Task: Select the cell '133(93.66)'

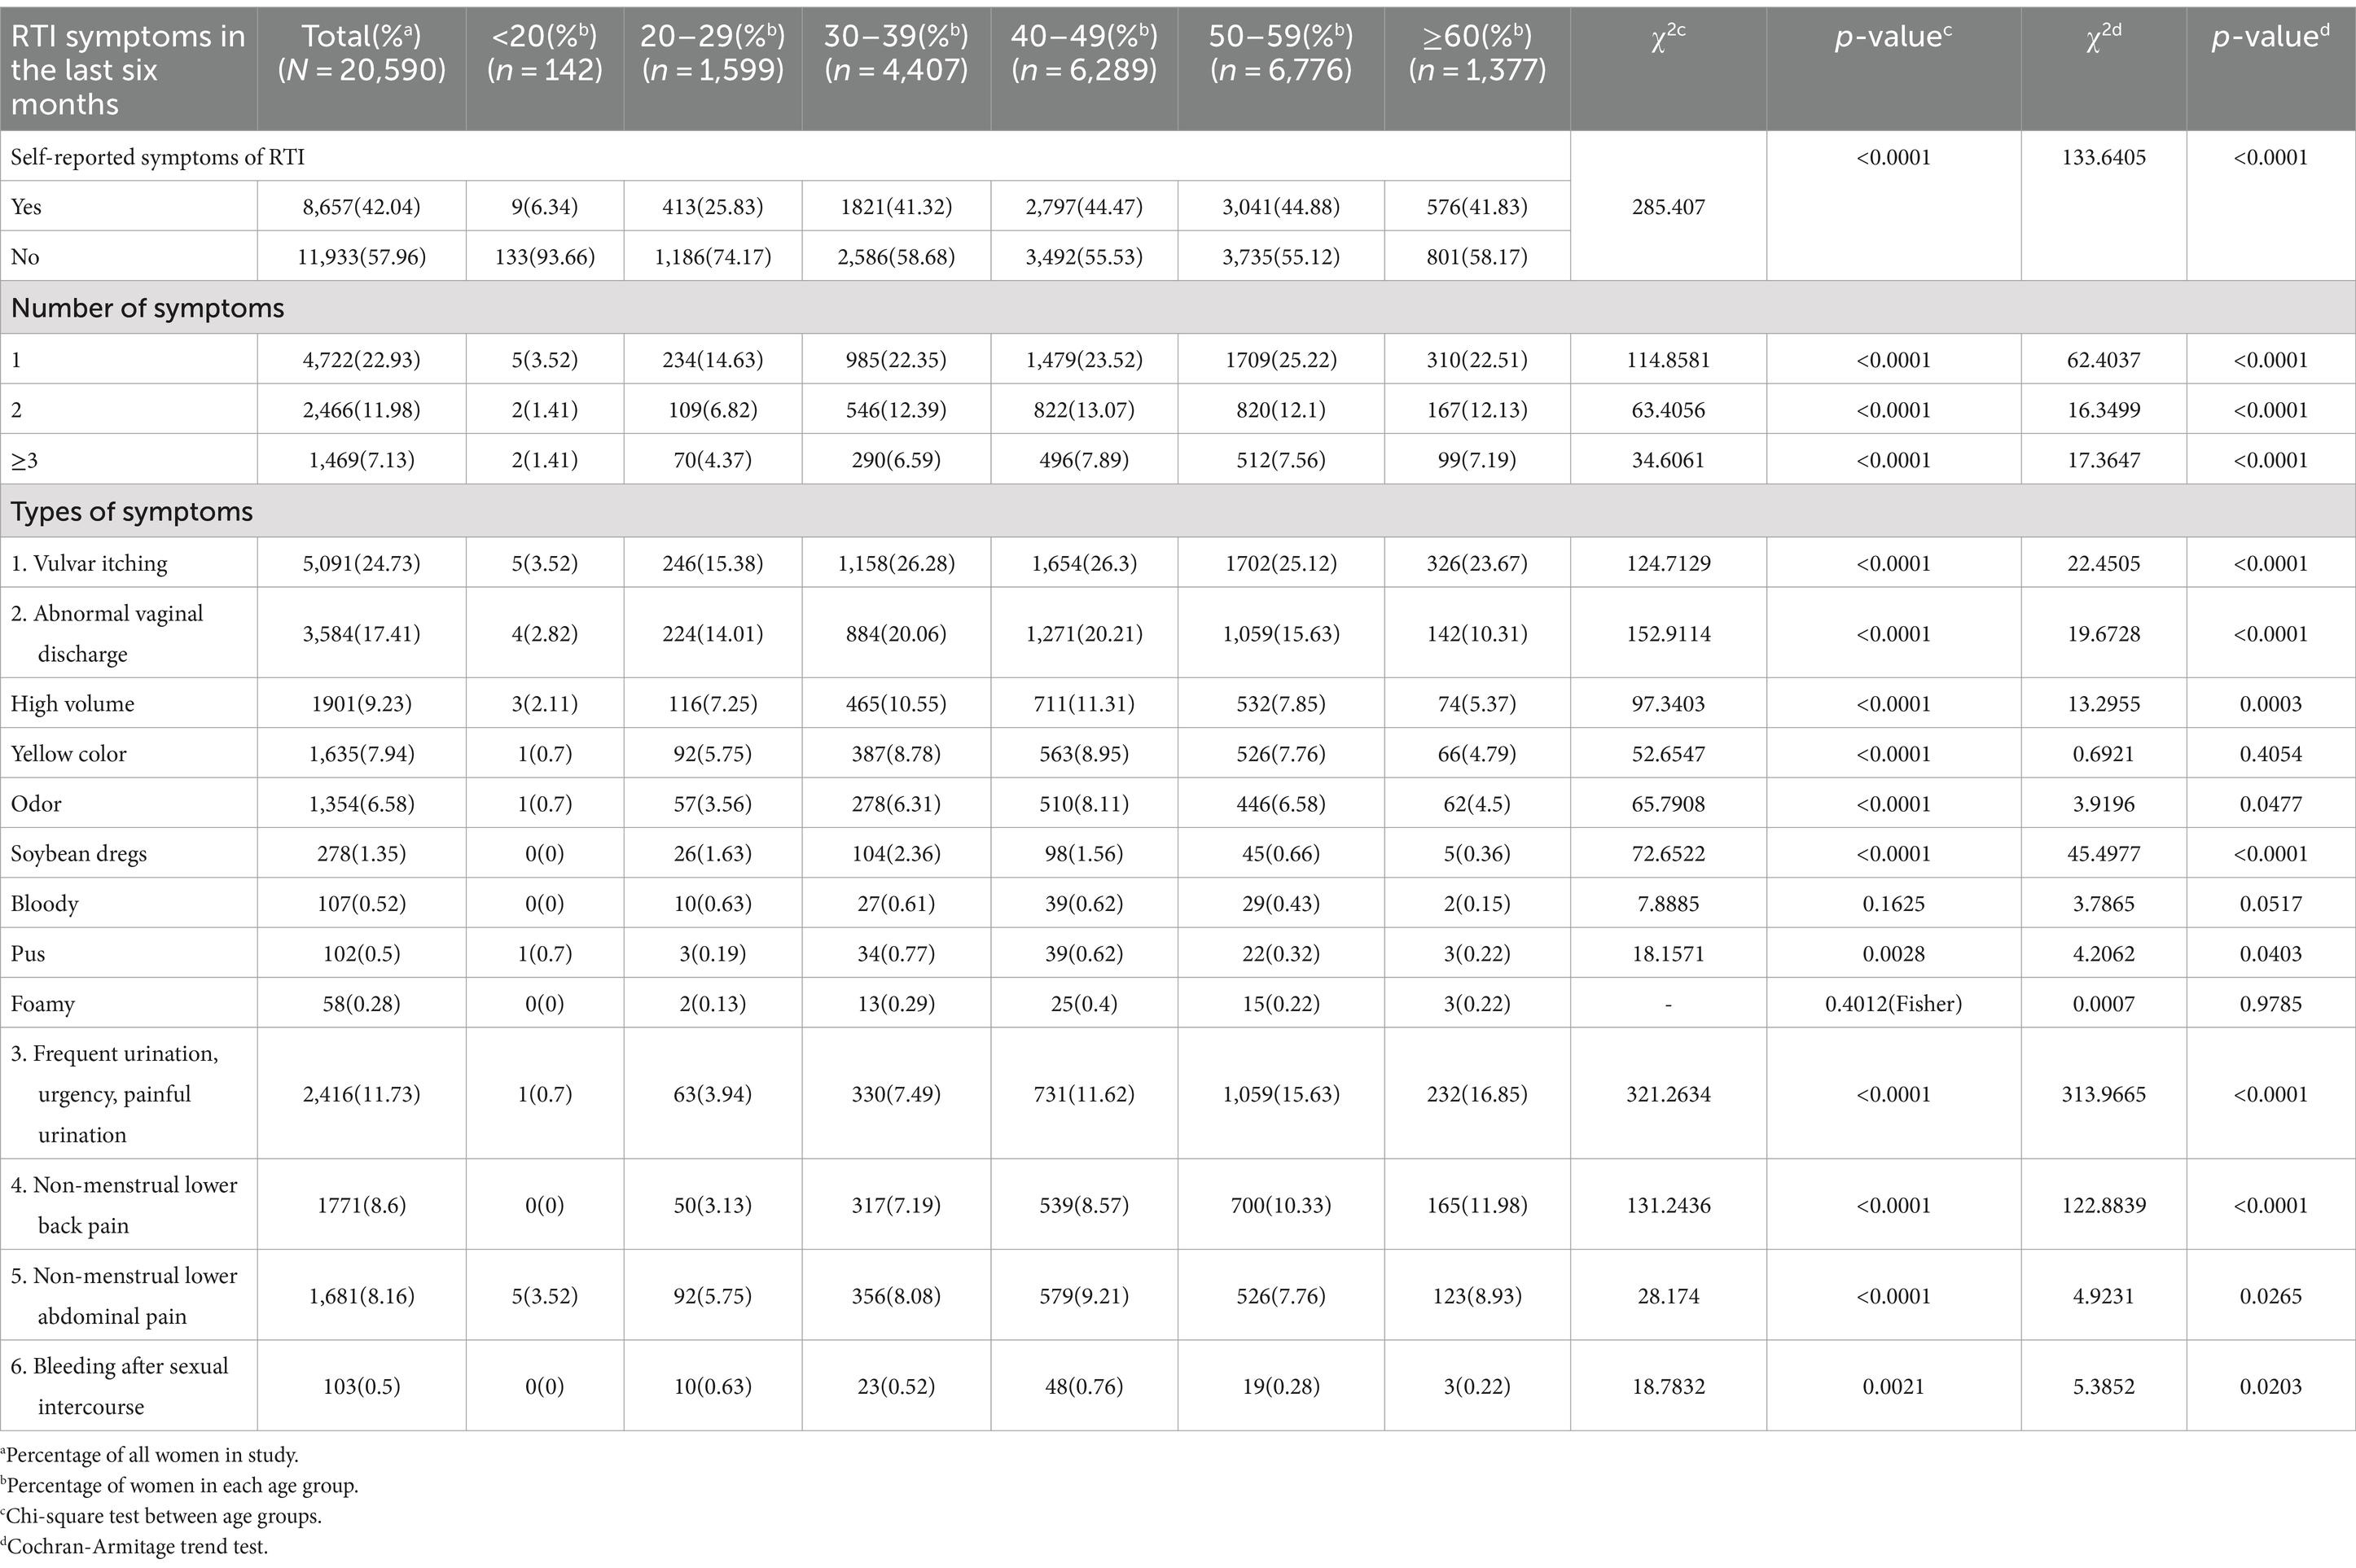Action: [x=545, y=257]
